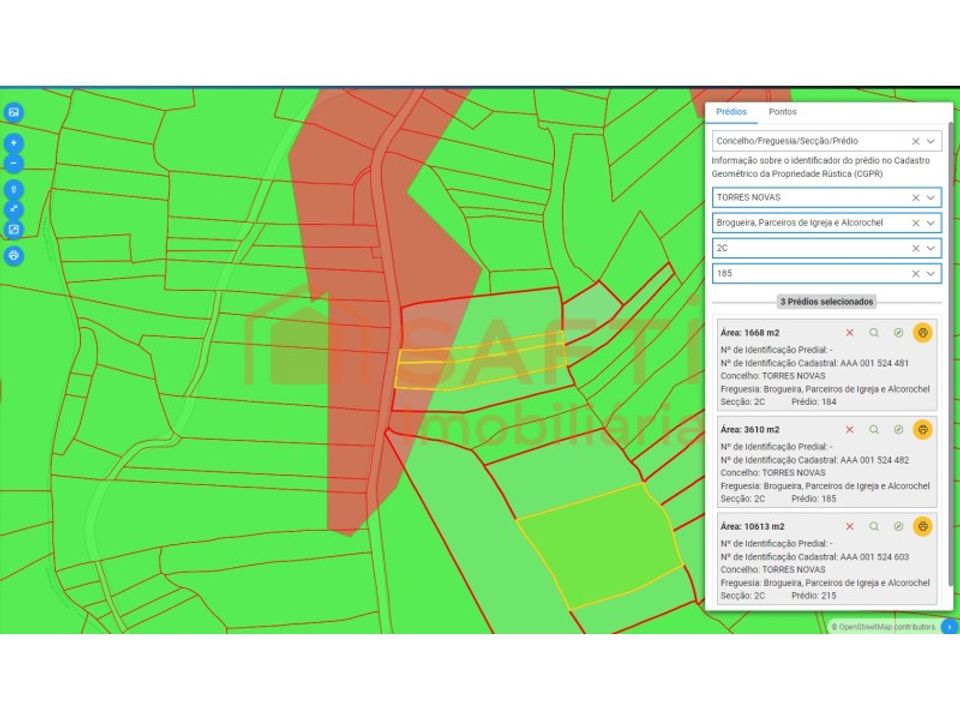
Task: Zoom to the 1668 m2 parcel
Action: 874,332
